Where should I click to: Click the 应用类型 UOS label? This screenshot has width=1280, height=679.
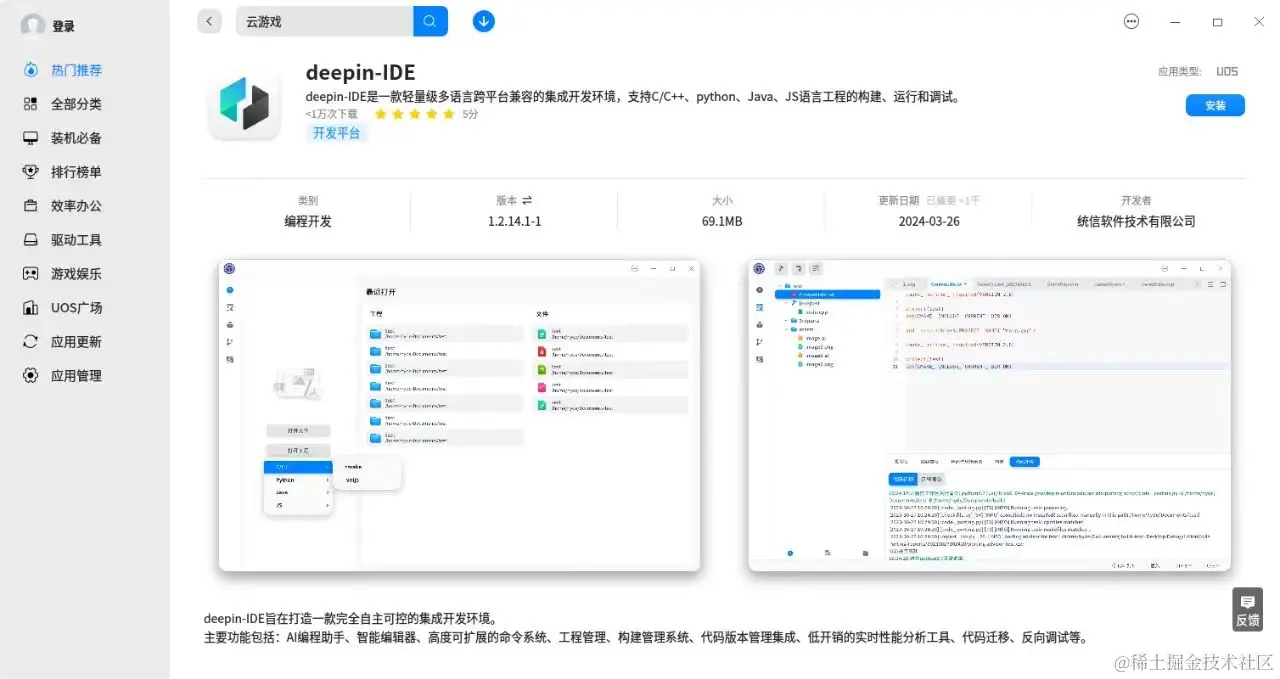click(1198, 71)
